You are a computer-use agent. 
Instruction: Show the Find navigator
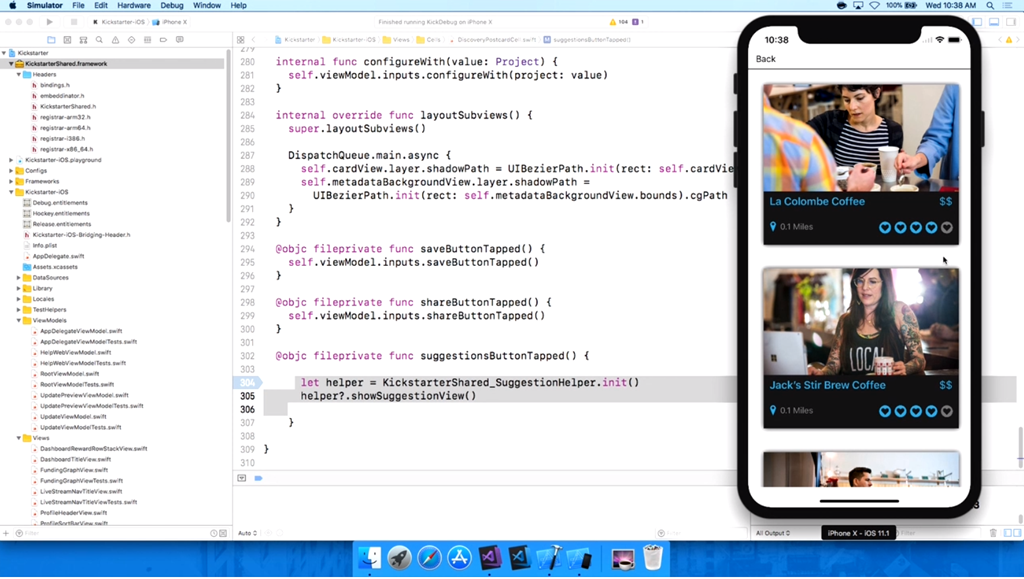(99, 40)
